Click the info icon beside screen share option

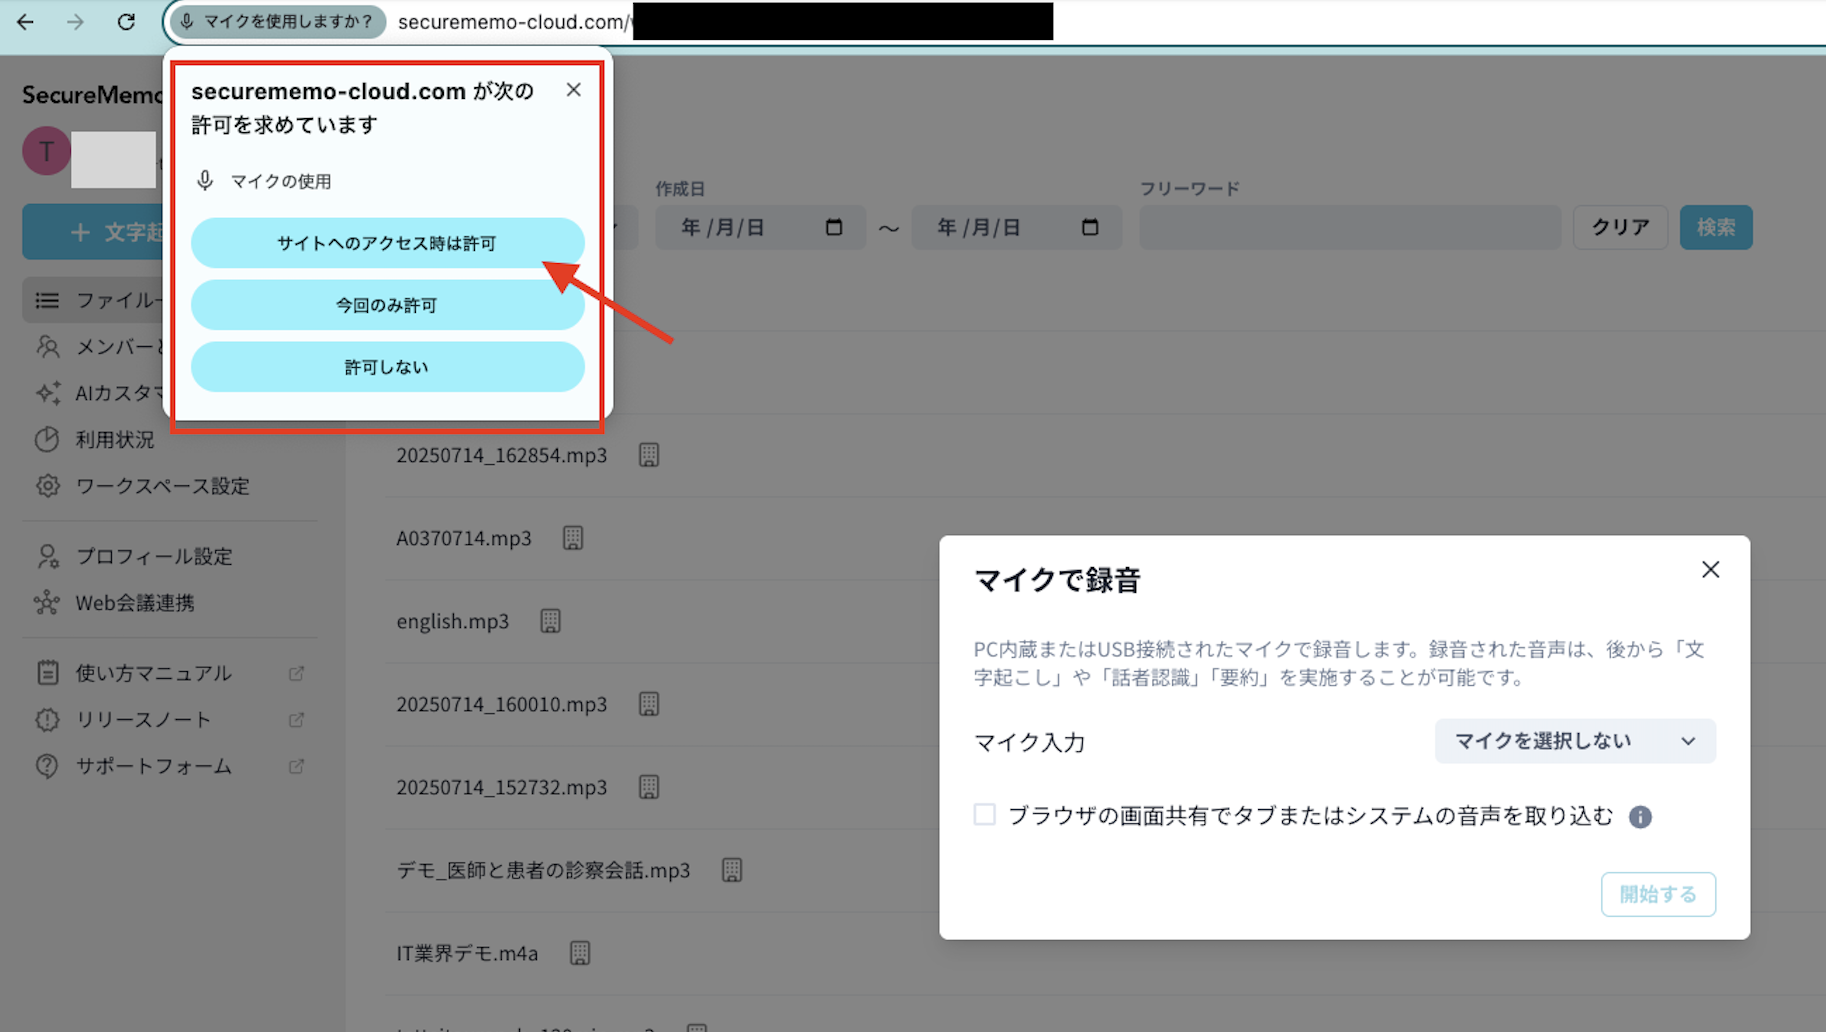pos(1640,817)
